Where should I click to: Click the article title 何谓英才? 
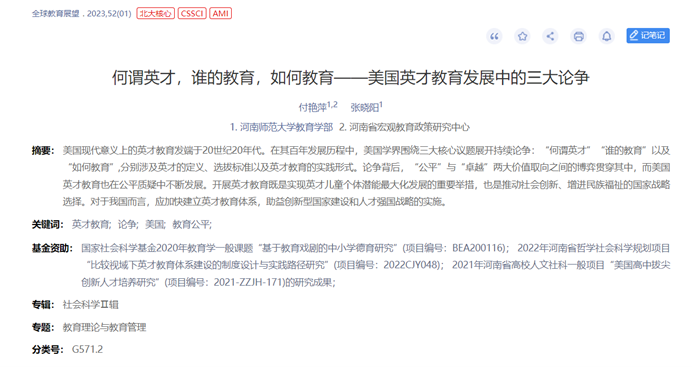click(x=350, y=78)
